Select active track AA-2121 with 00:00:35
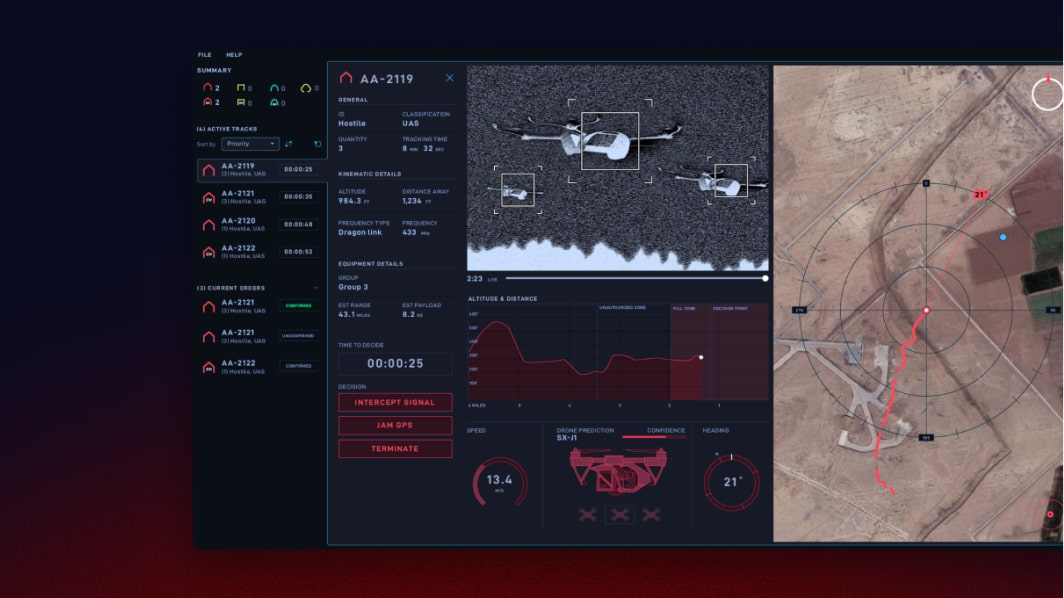1064x598 pixels. (x=262, y=198)
